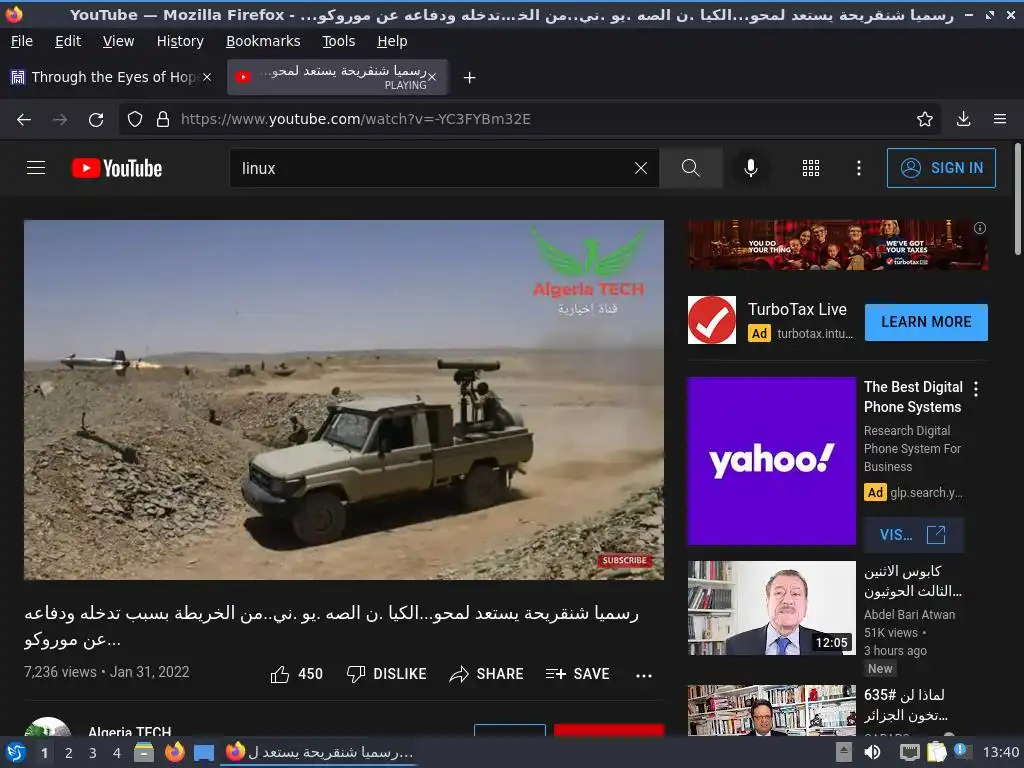Open The Best Digital Phone Systems link
The width and height of the screenshot is (1024, 768).
913,397
